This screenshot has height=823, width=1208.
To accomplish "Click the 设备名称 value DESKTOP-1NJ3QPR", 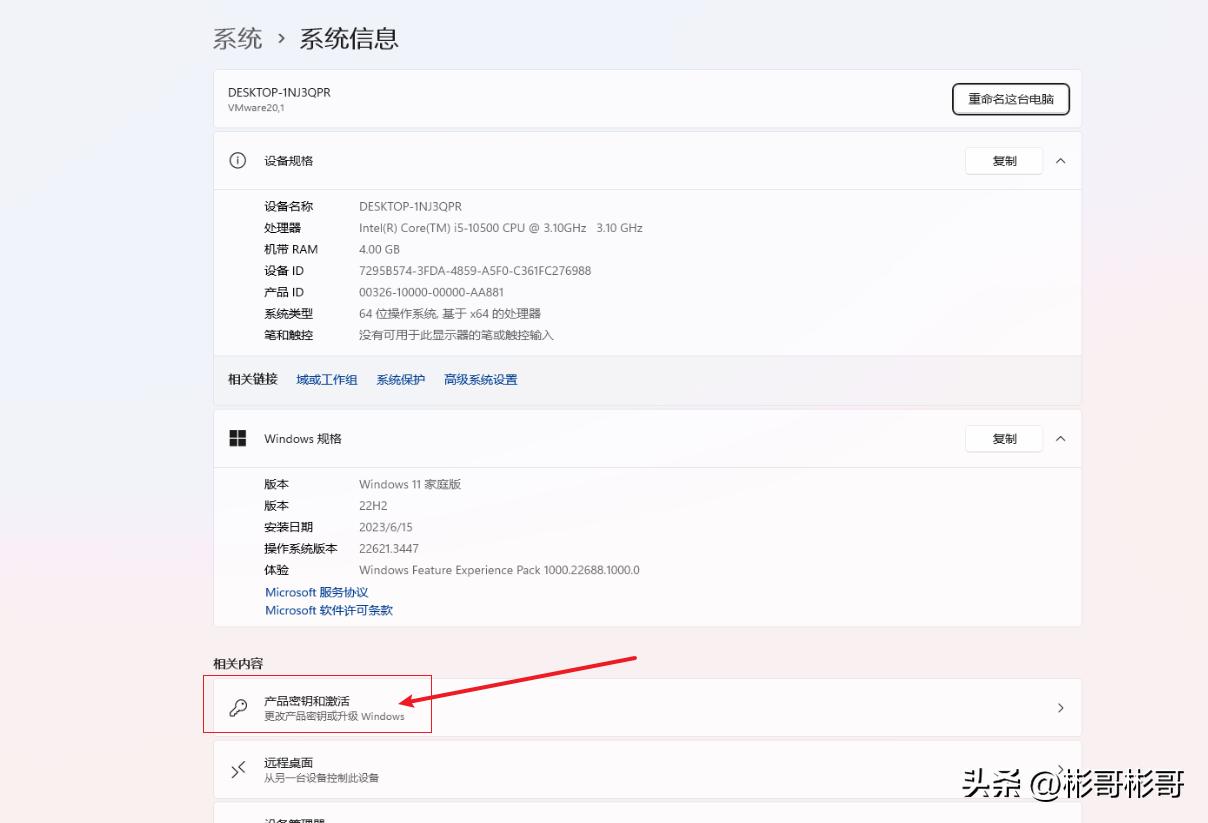I will [410, 206].
